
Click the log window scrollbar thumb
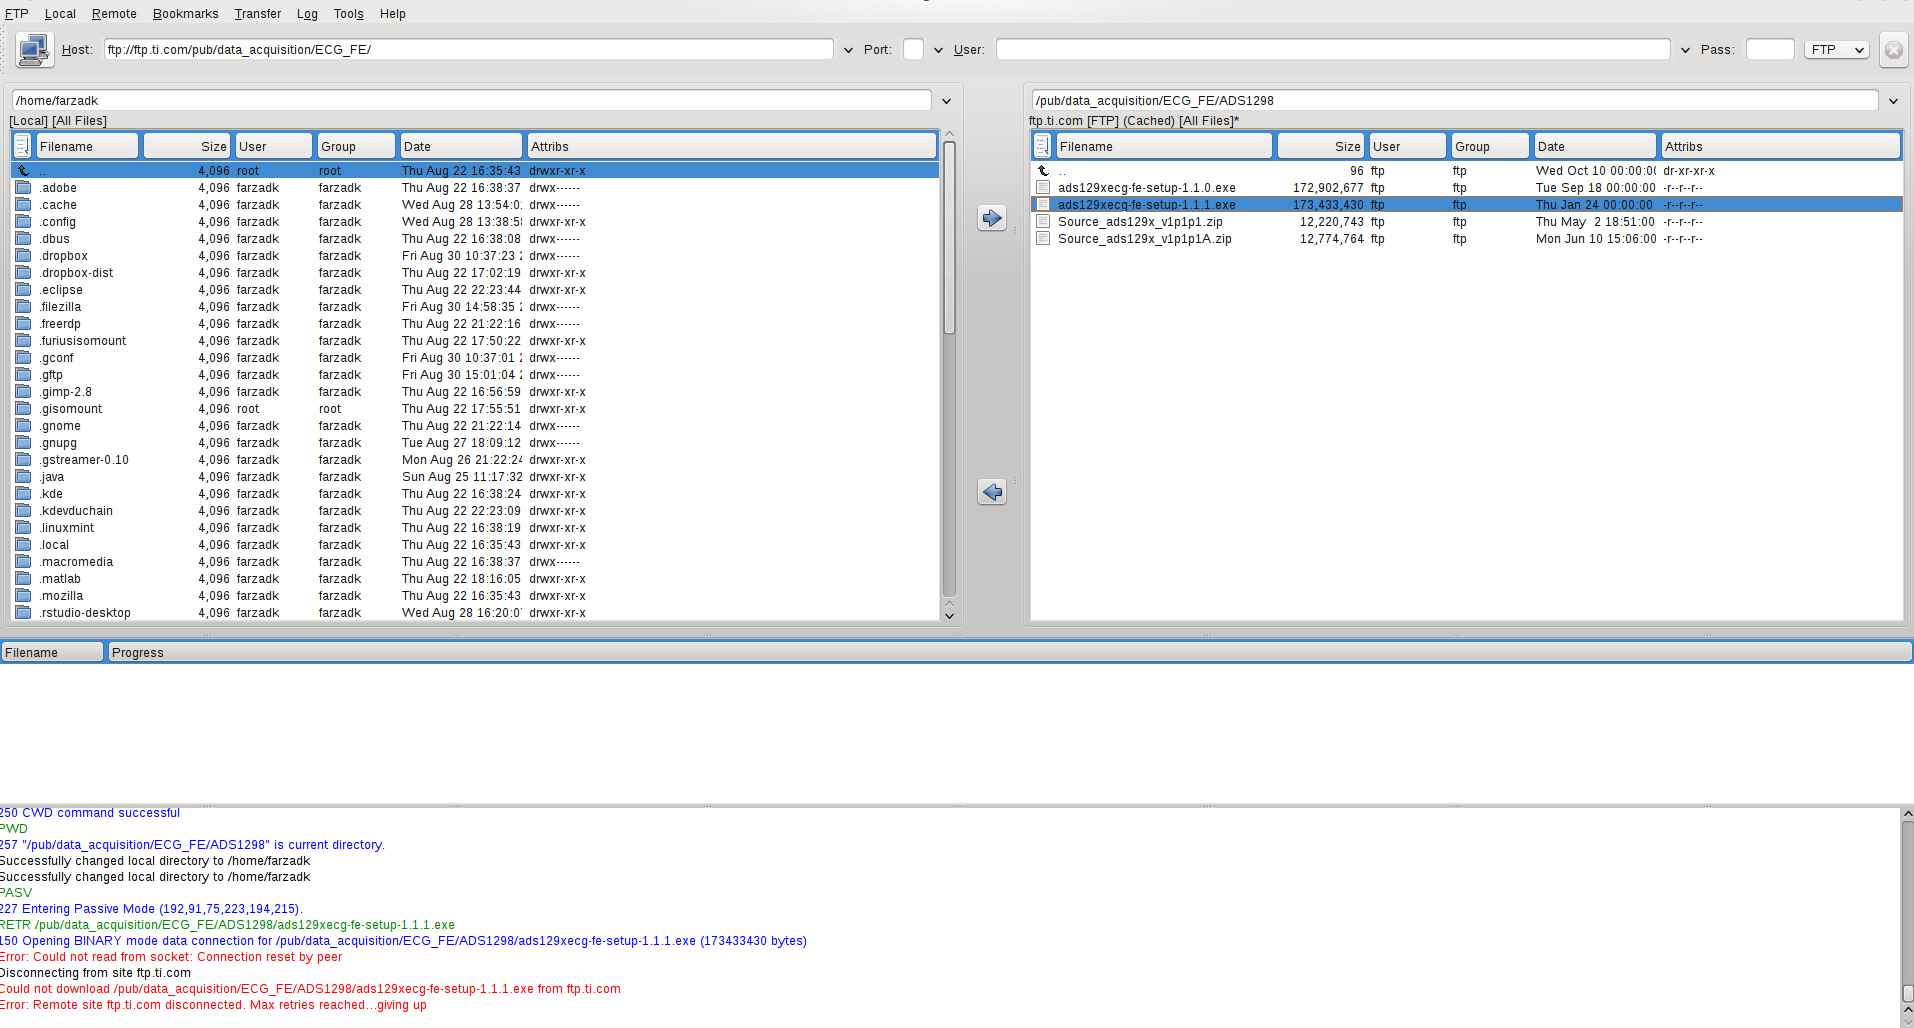coord(1907,993)
